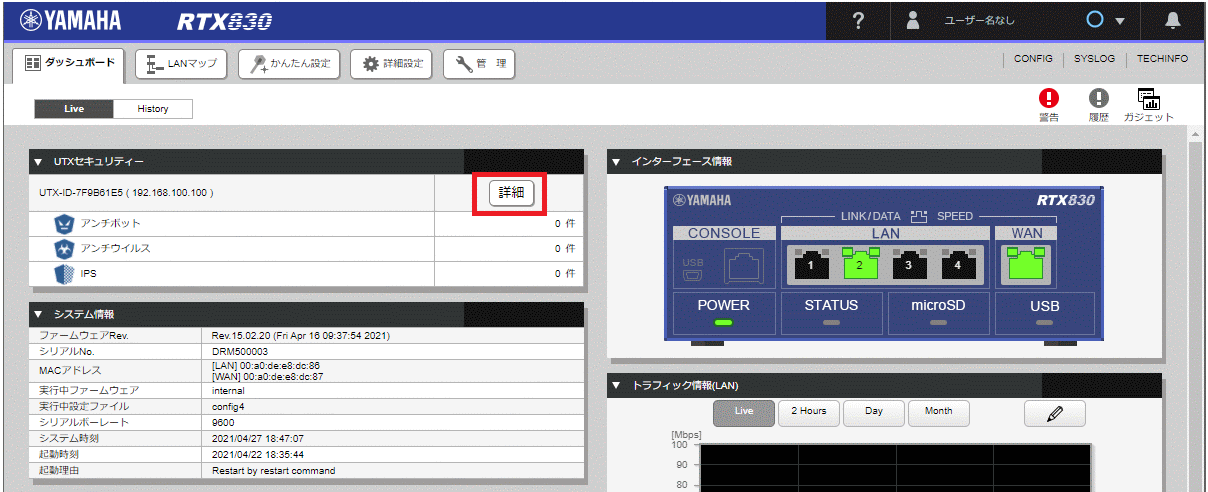The width and height of the screenshot is (1208, 492).
Task: Click the help question mark icon
Action: pos(858,21)
